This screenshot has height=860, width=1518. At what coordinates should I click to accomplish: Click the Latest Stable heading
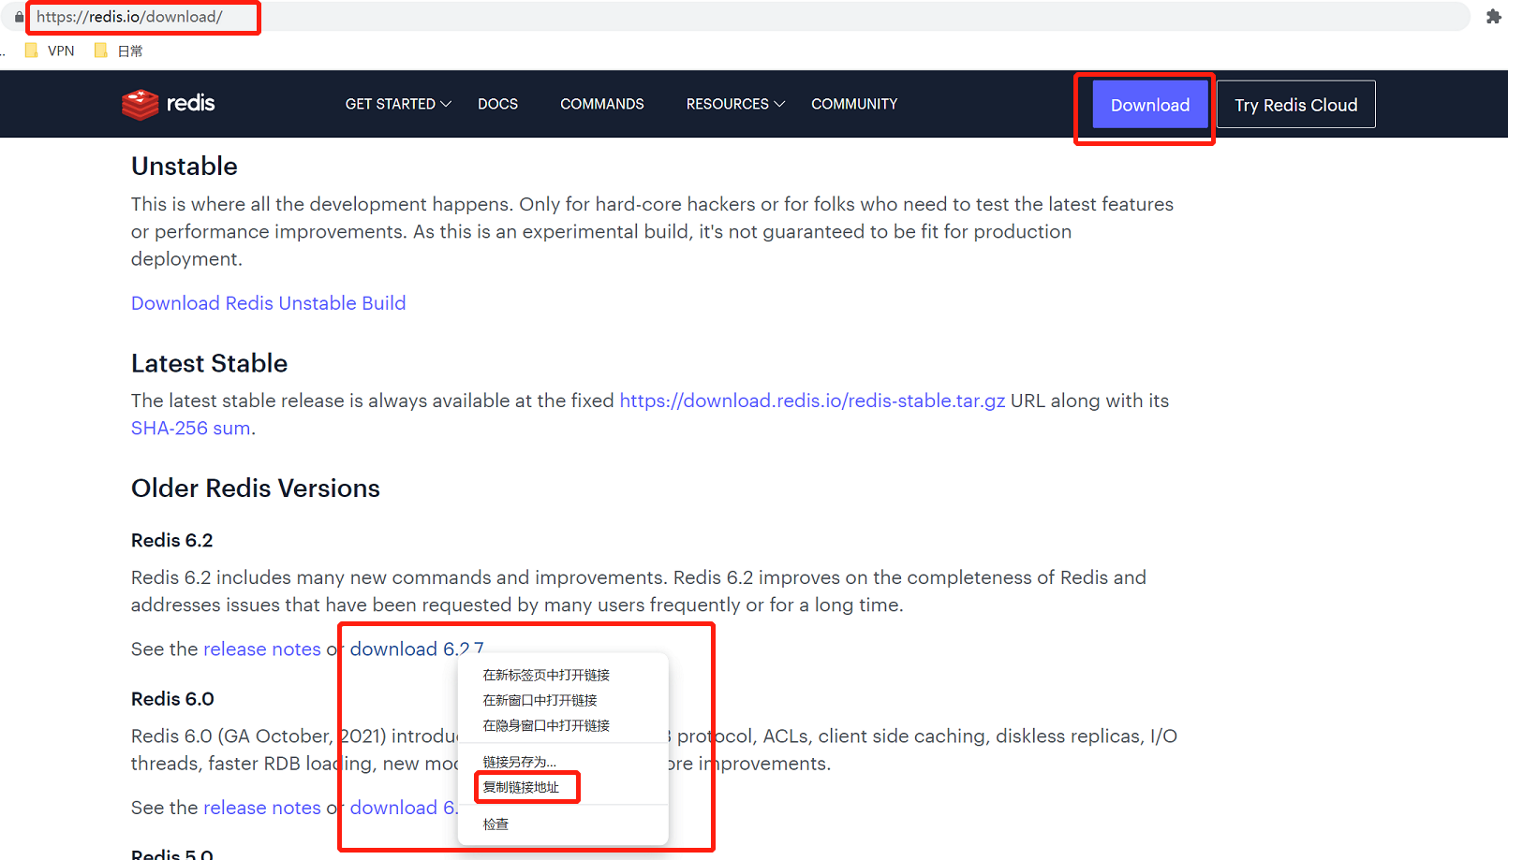pos(209,363)
